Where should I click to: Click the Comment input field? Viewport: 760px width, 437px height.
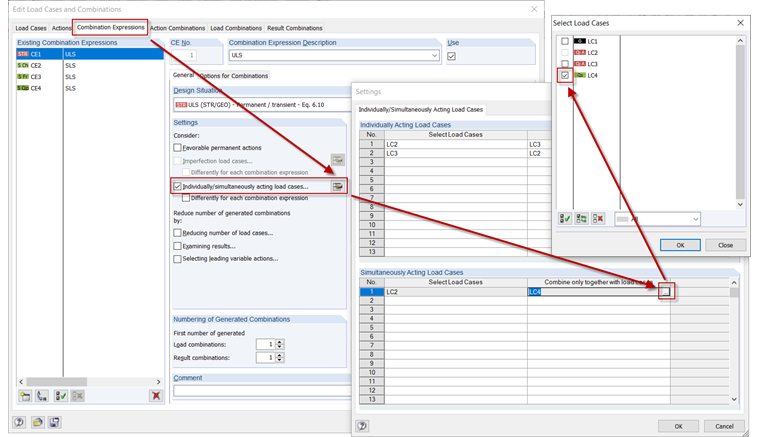(262, 390)
